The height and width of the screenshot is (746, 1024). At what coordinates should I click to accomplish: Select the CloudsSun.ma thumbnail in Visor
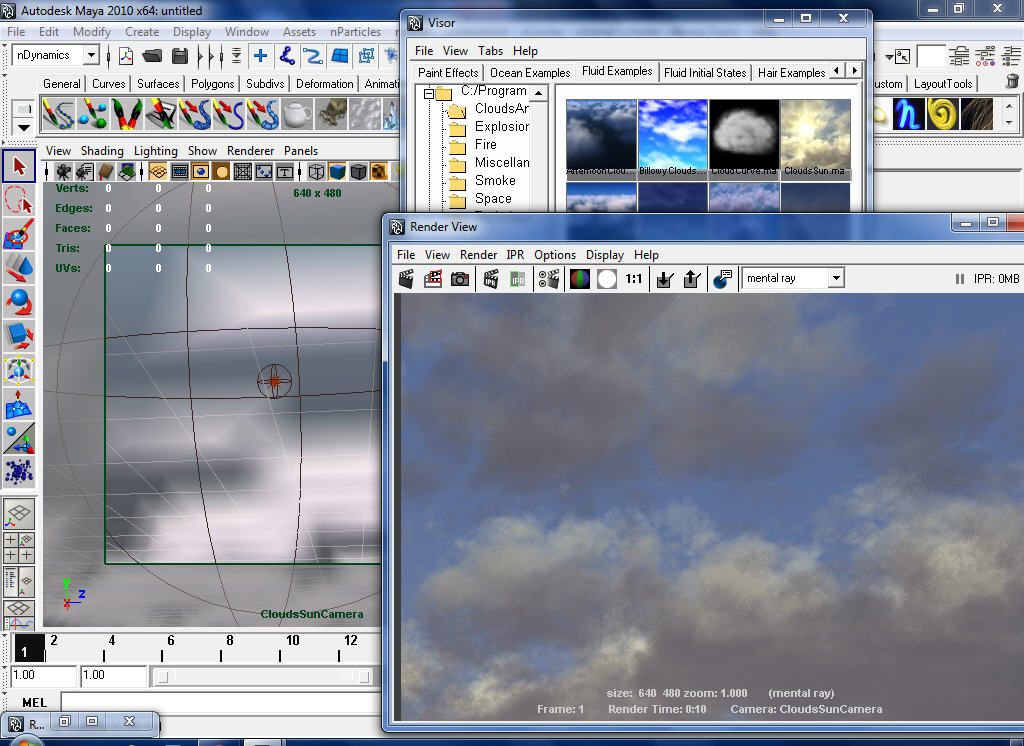816,138
